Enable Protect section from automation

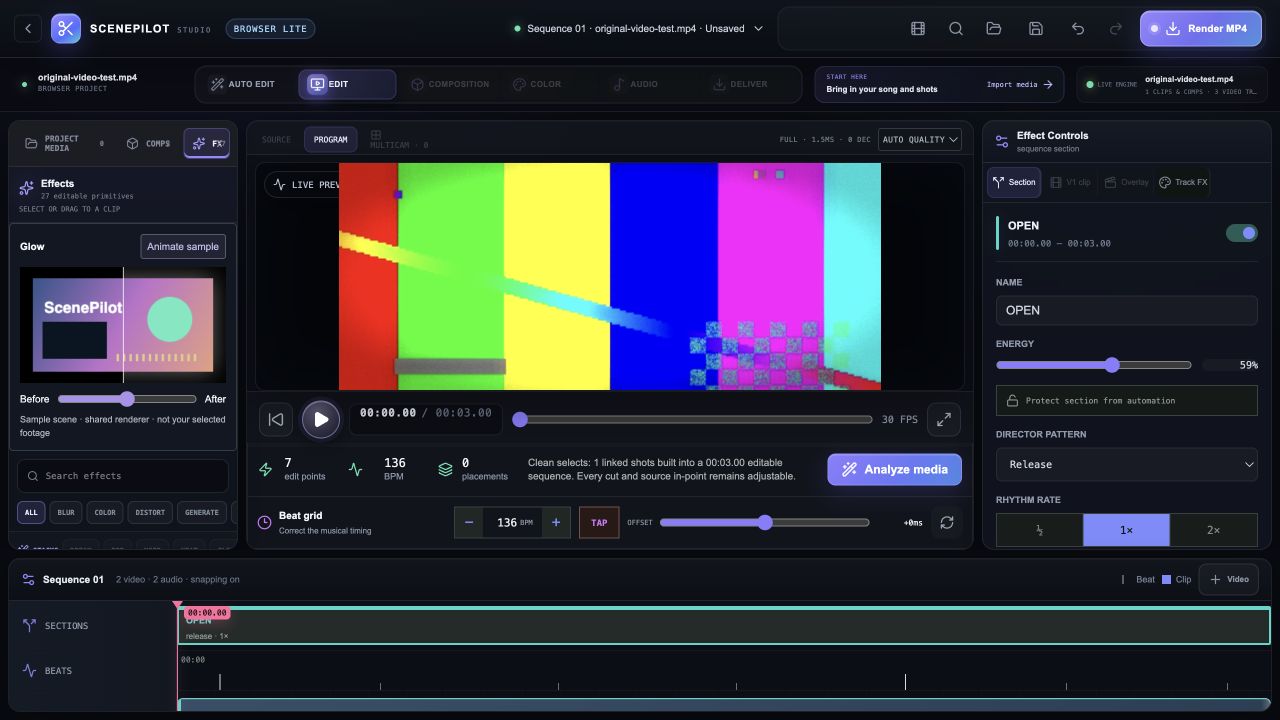click(x=1126, y=400)
